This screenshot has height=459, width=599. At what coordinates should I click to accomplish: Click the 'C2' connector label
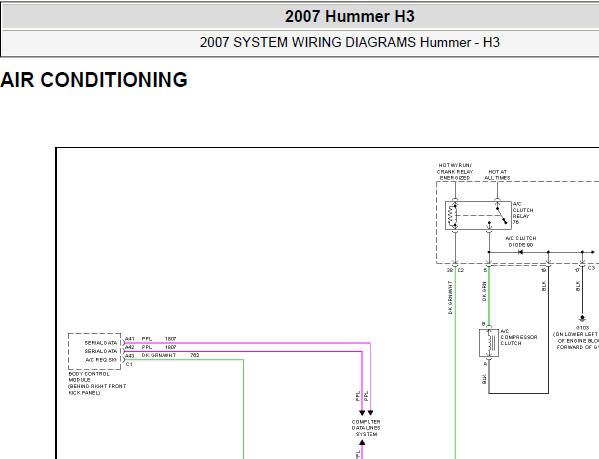pos(461,270)
